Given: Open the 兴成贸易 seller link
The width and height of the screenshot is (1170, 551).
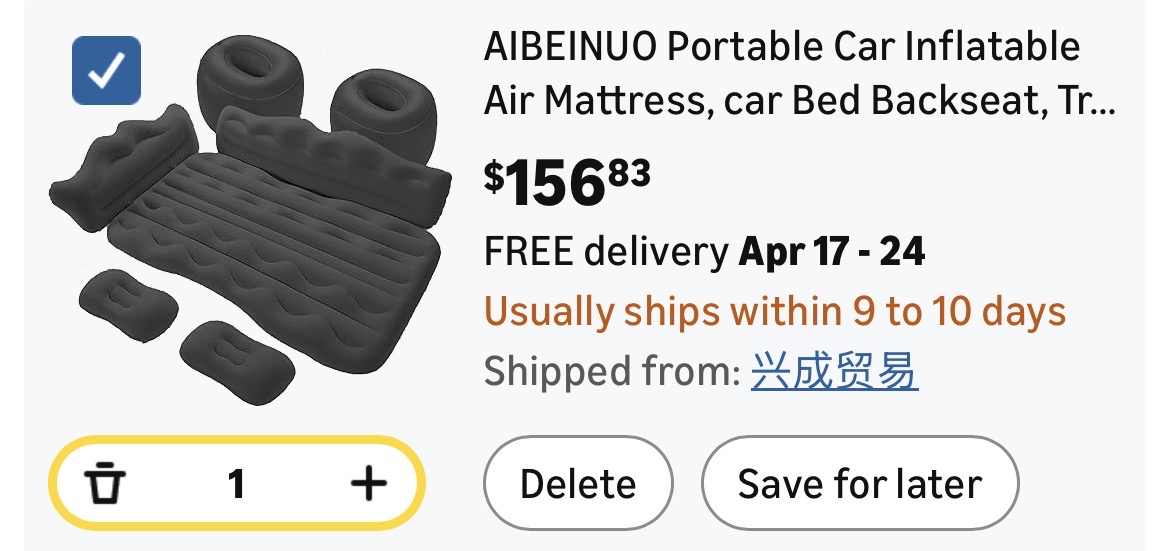Looking at the screenshot, I should 834,372.
